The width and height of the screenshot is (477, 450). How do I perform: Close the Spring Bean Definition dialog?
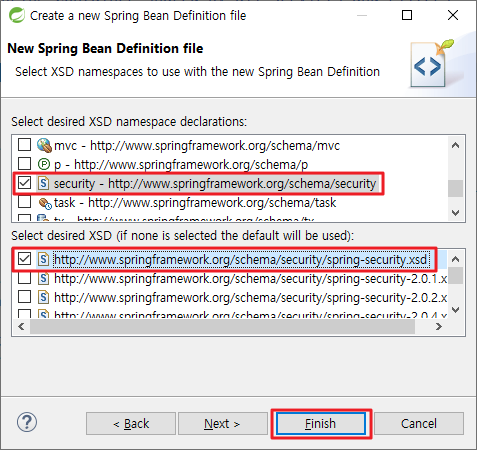click(x=453, y=15)
